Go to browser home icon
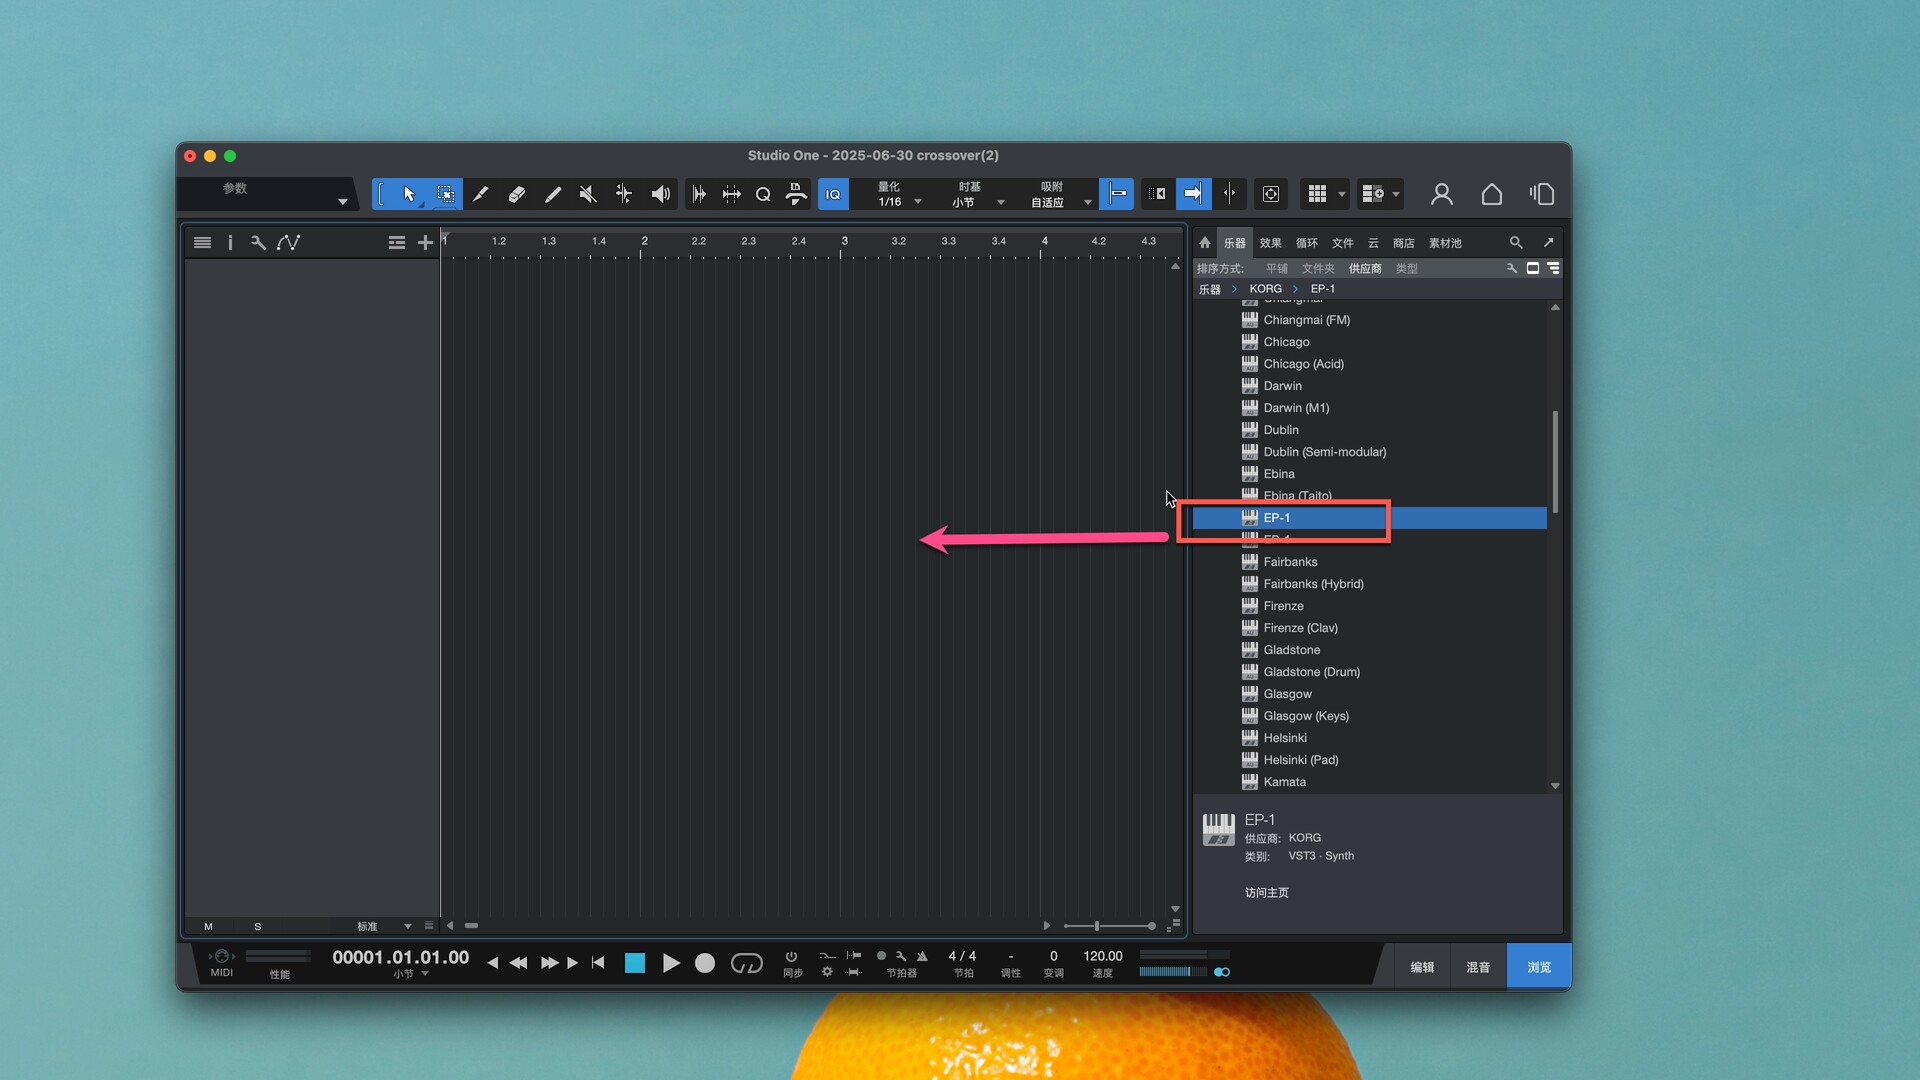This screenshot has height=1080, width=1920. click(1205, 242)
